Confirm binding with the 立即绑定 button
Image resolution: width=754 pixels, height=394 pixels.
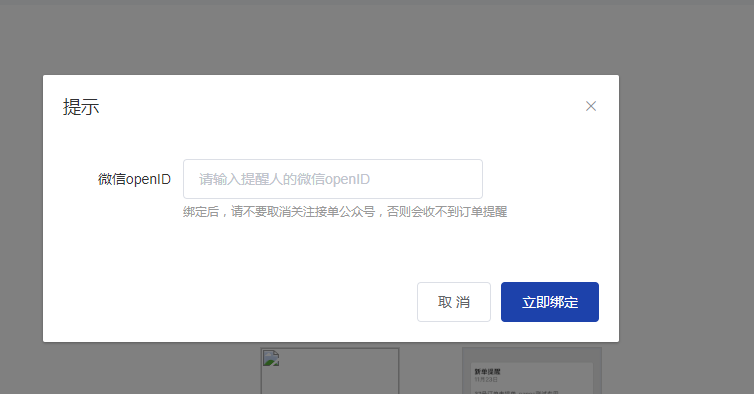[550, 302]
